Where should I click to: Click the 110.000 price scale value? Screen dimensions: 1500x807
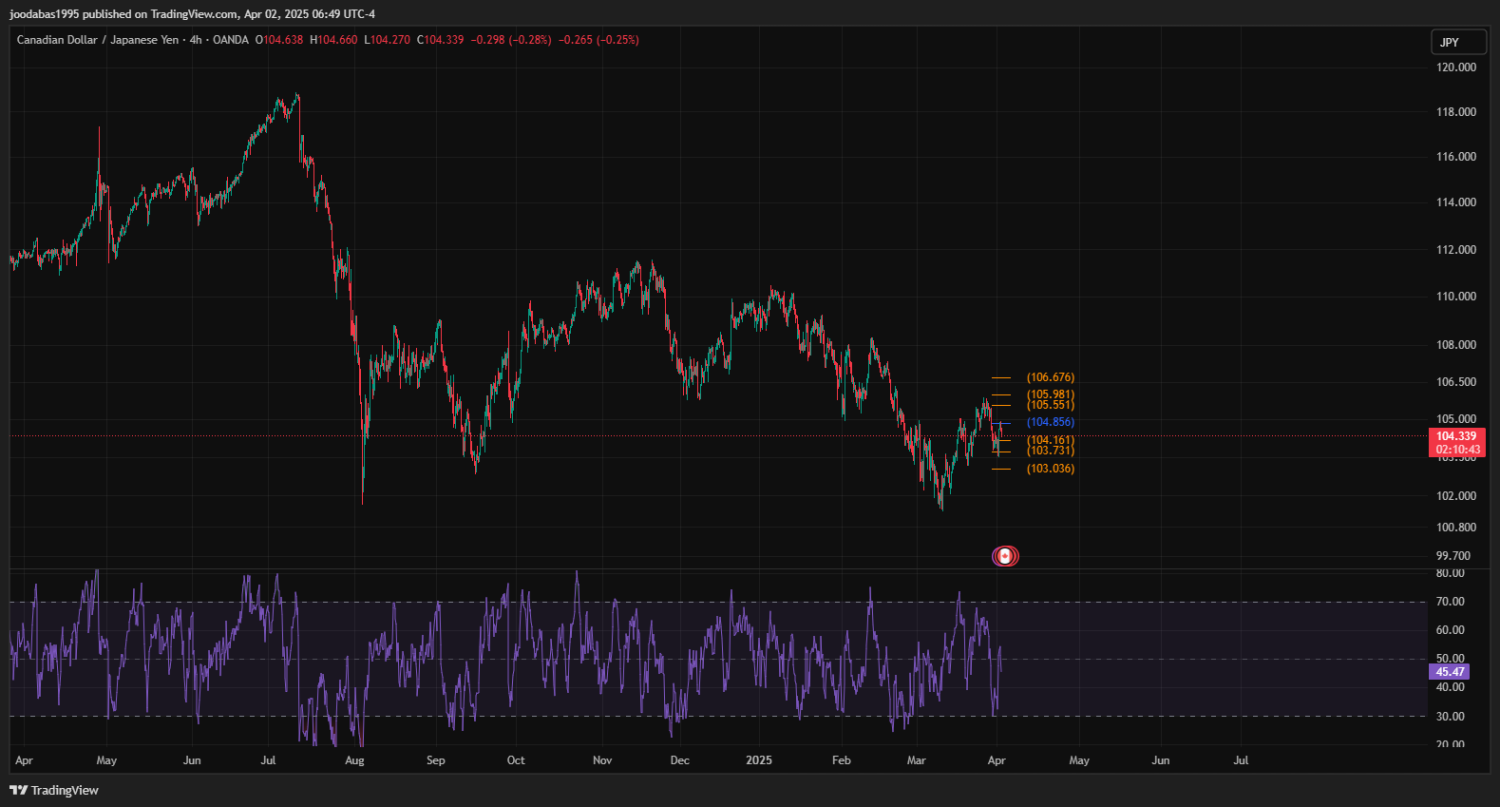pos(1455,297)
